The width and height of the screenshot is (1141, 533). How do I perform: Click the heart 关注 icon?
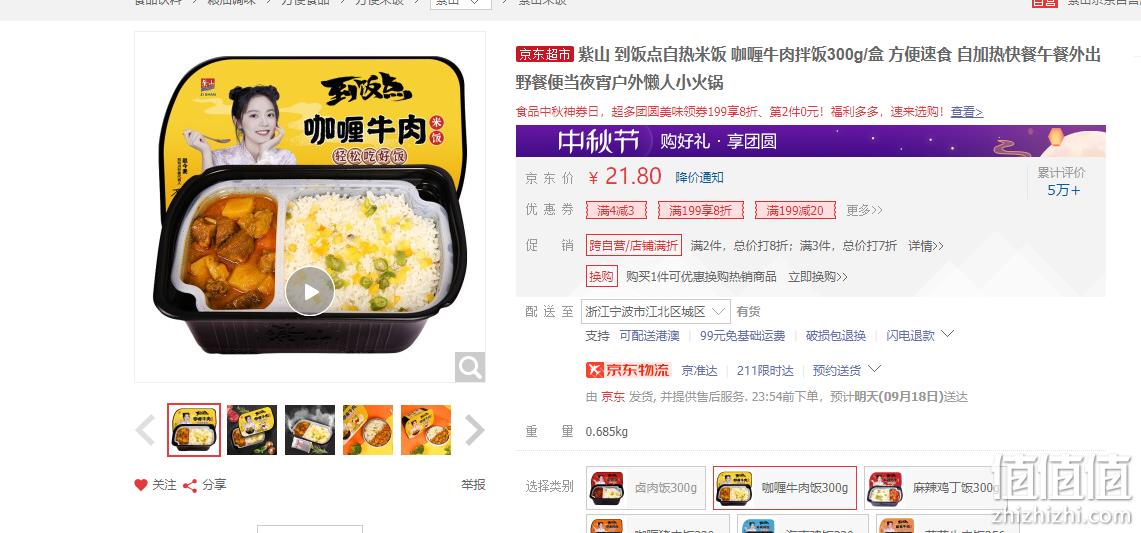tap(141, 485)
